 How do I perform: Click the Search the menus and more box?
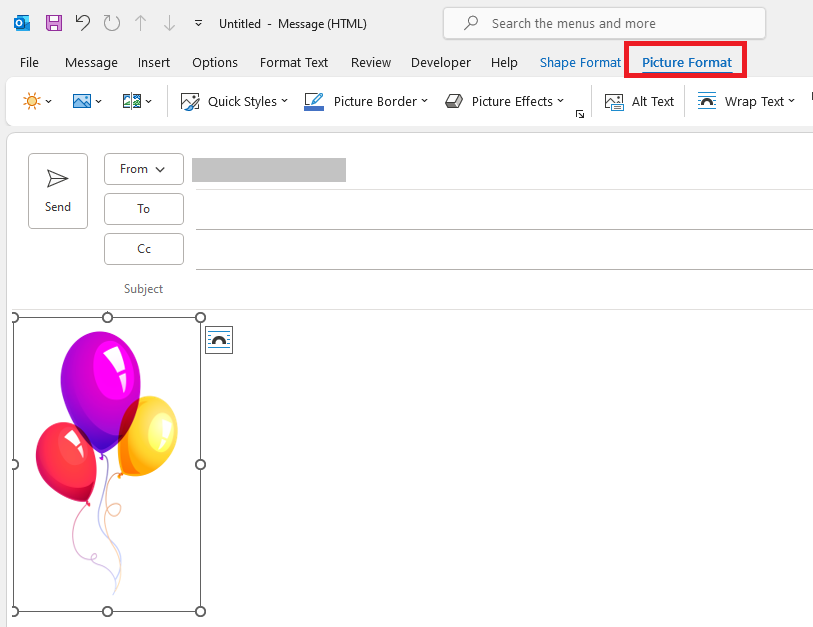[x=604, y=23]
